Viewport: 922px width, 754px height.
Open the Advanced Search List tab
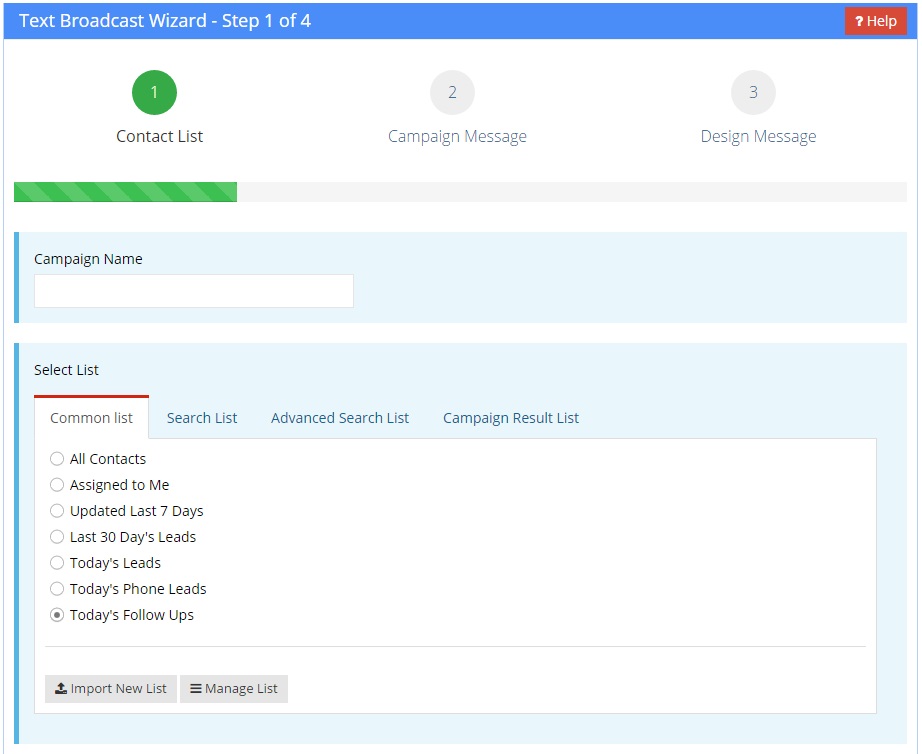339,417
